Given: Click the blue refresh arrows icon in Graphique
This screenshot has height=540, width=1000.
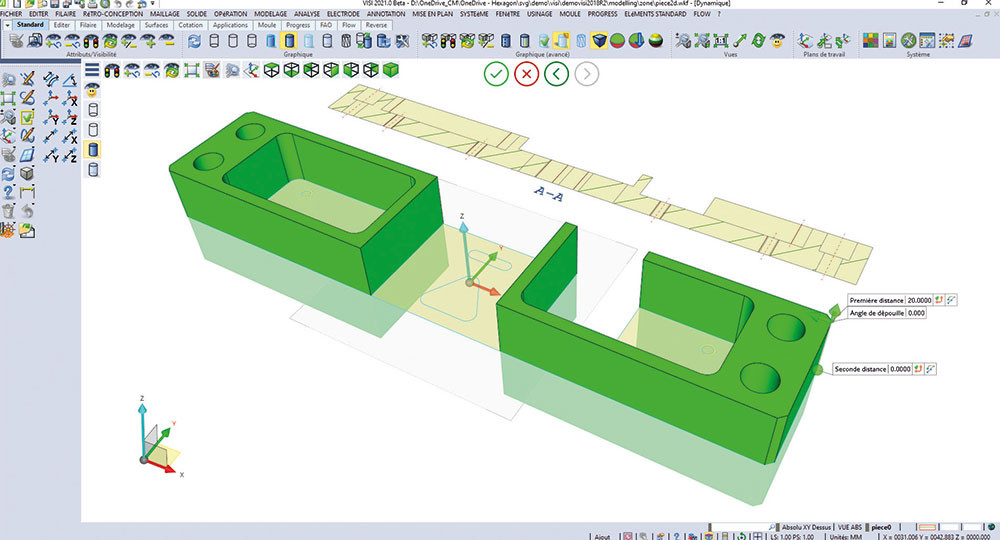Looking at the screenshot, I should tap(195, 41).
